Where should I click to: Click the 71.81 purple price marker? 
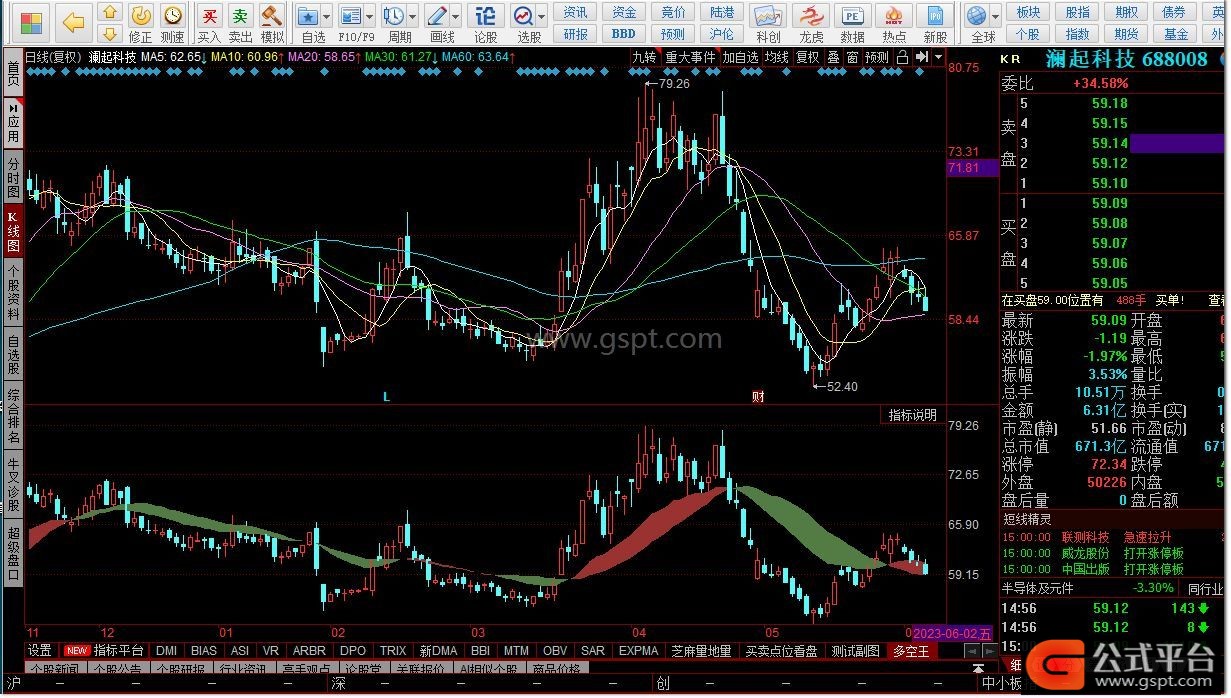972,168
